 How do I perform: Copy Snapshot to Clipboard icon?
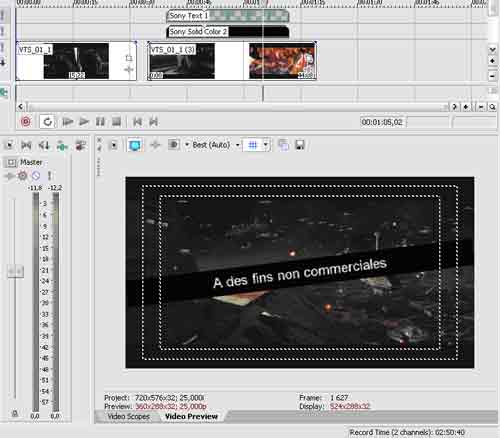(283, 145)
